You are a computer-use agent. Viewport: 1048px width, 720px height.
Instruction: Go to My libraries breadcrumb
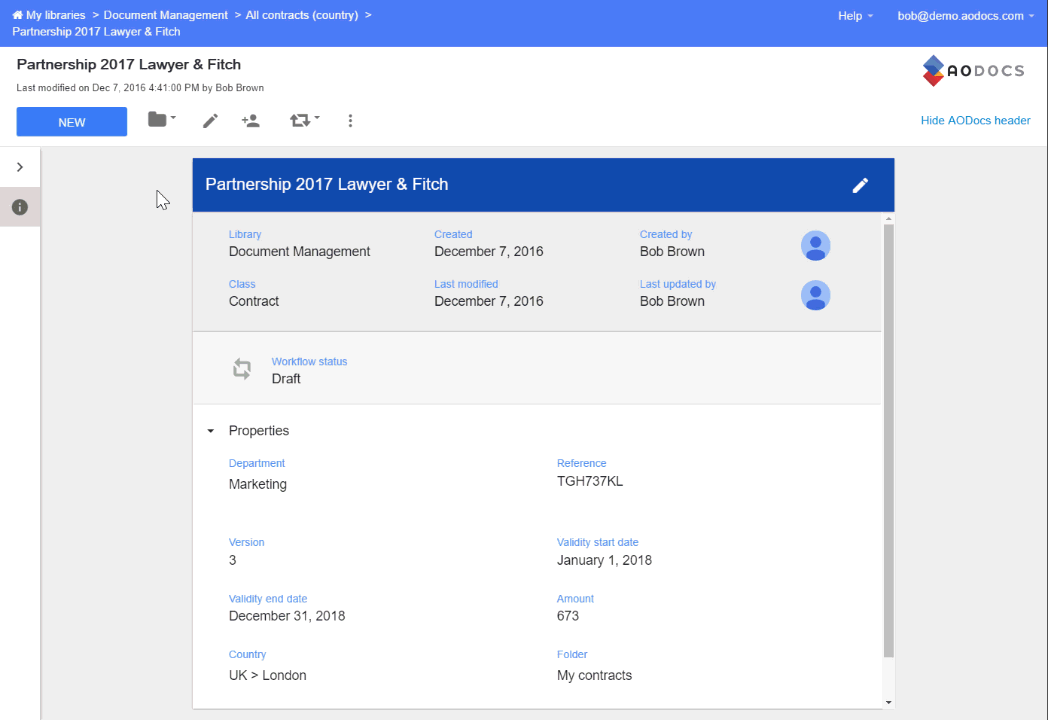click(x=55, y=15)
